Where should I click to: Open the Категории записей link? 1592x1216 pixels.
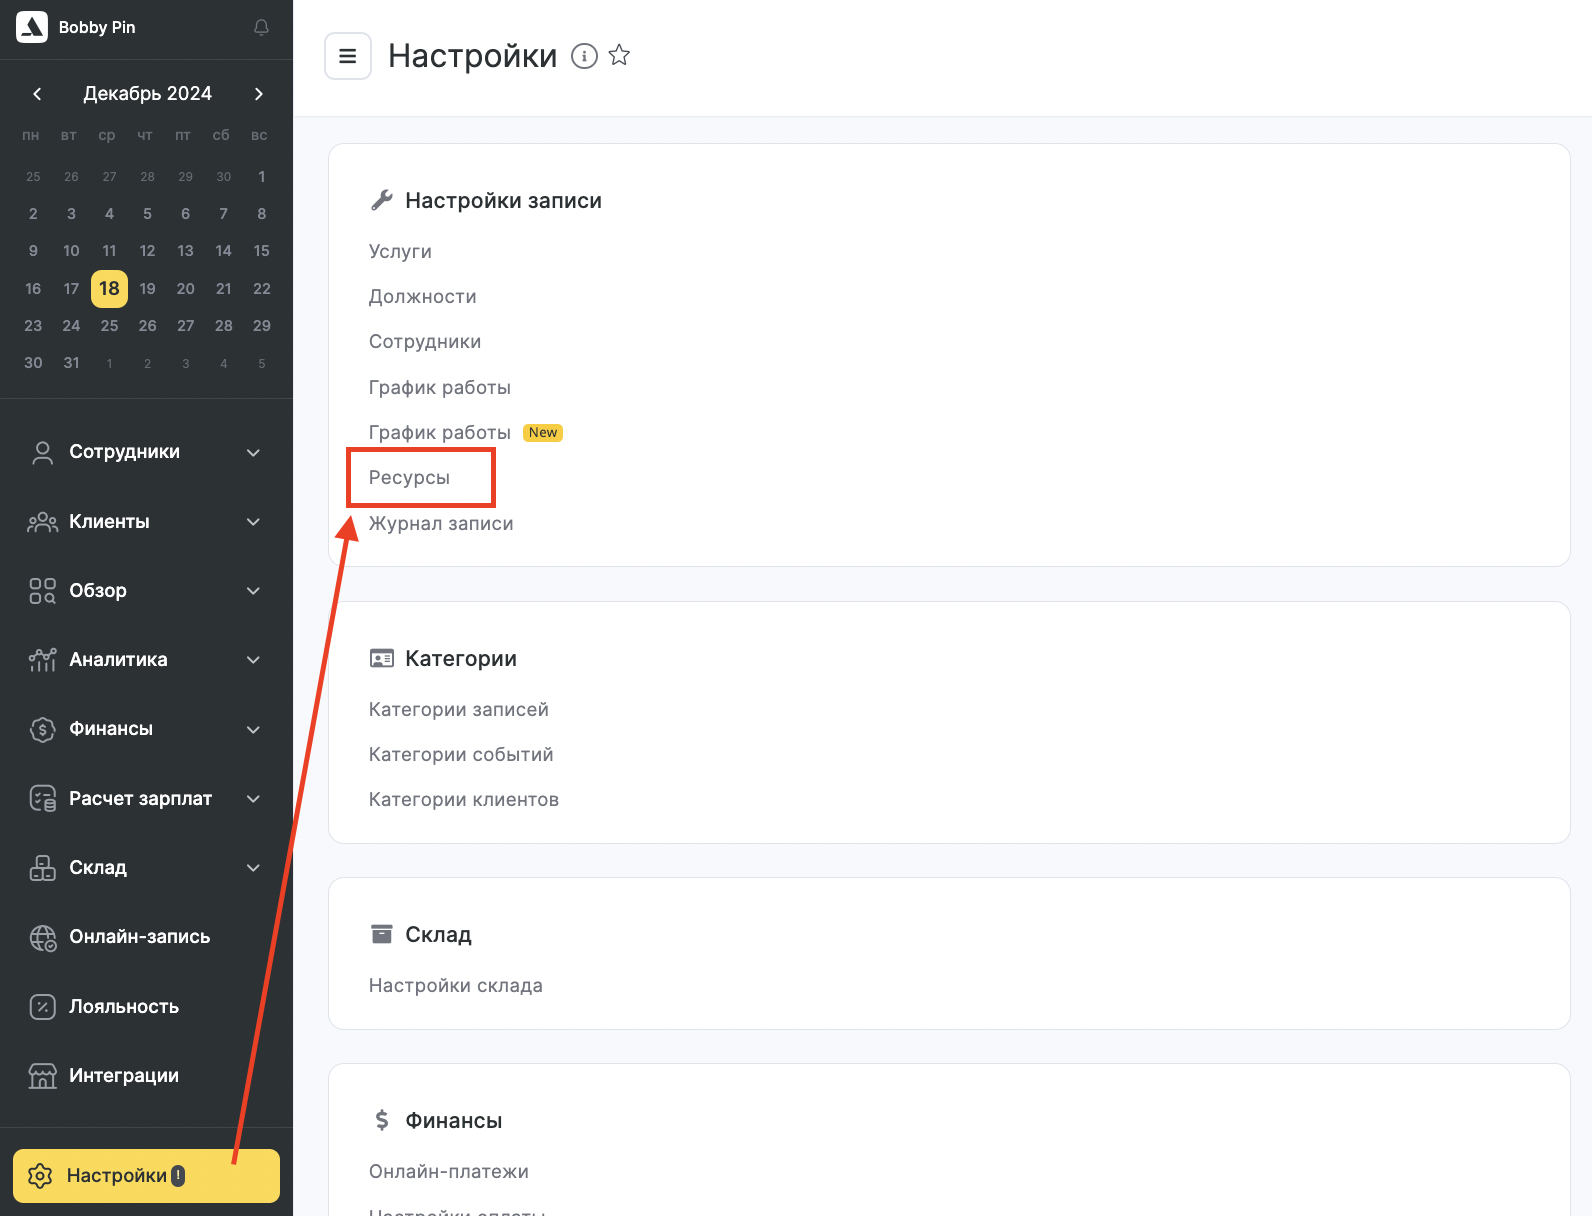tap(459, 709)
